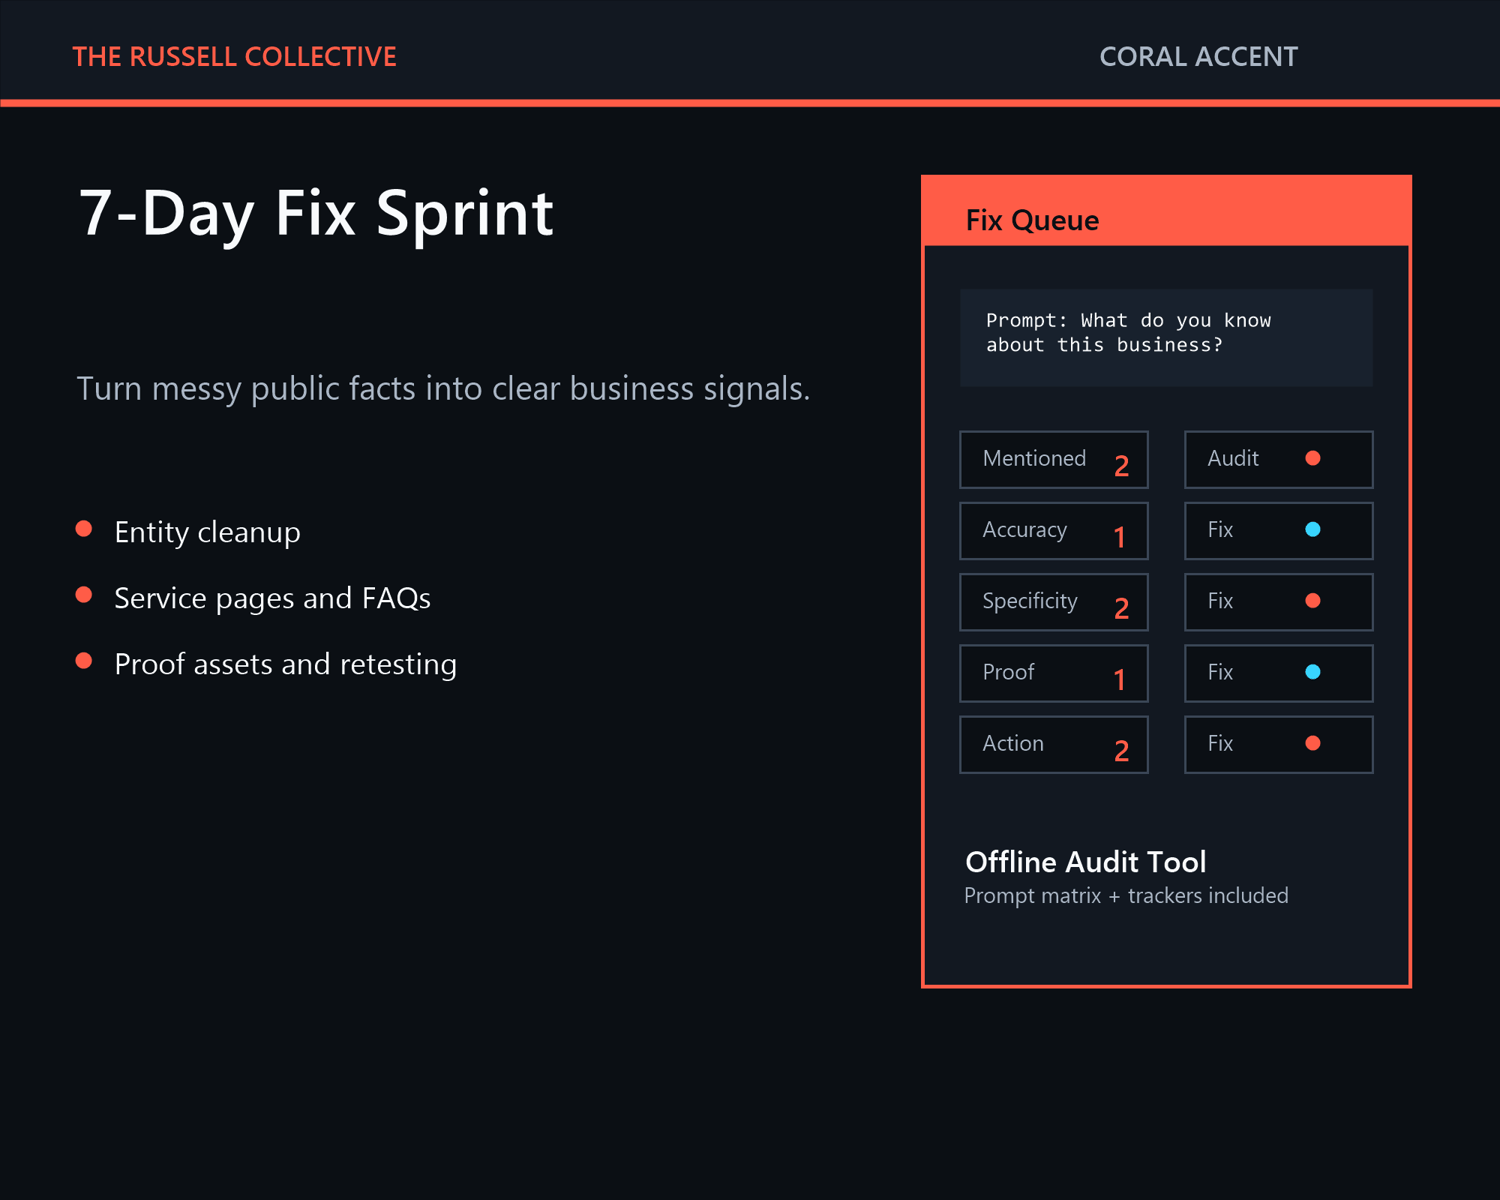Click the blue dot beside Accuracy's Fix
Viewport: 1500px width, 1200px height.
[x=1313, y=530]
